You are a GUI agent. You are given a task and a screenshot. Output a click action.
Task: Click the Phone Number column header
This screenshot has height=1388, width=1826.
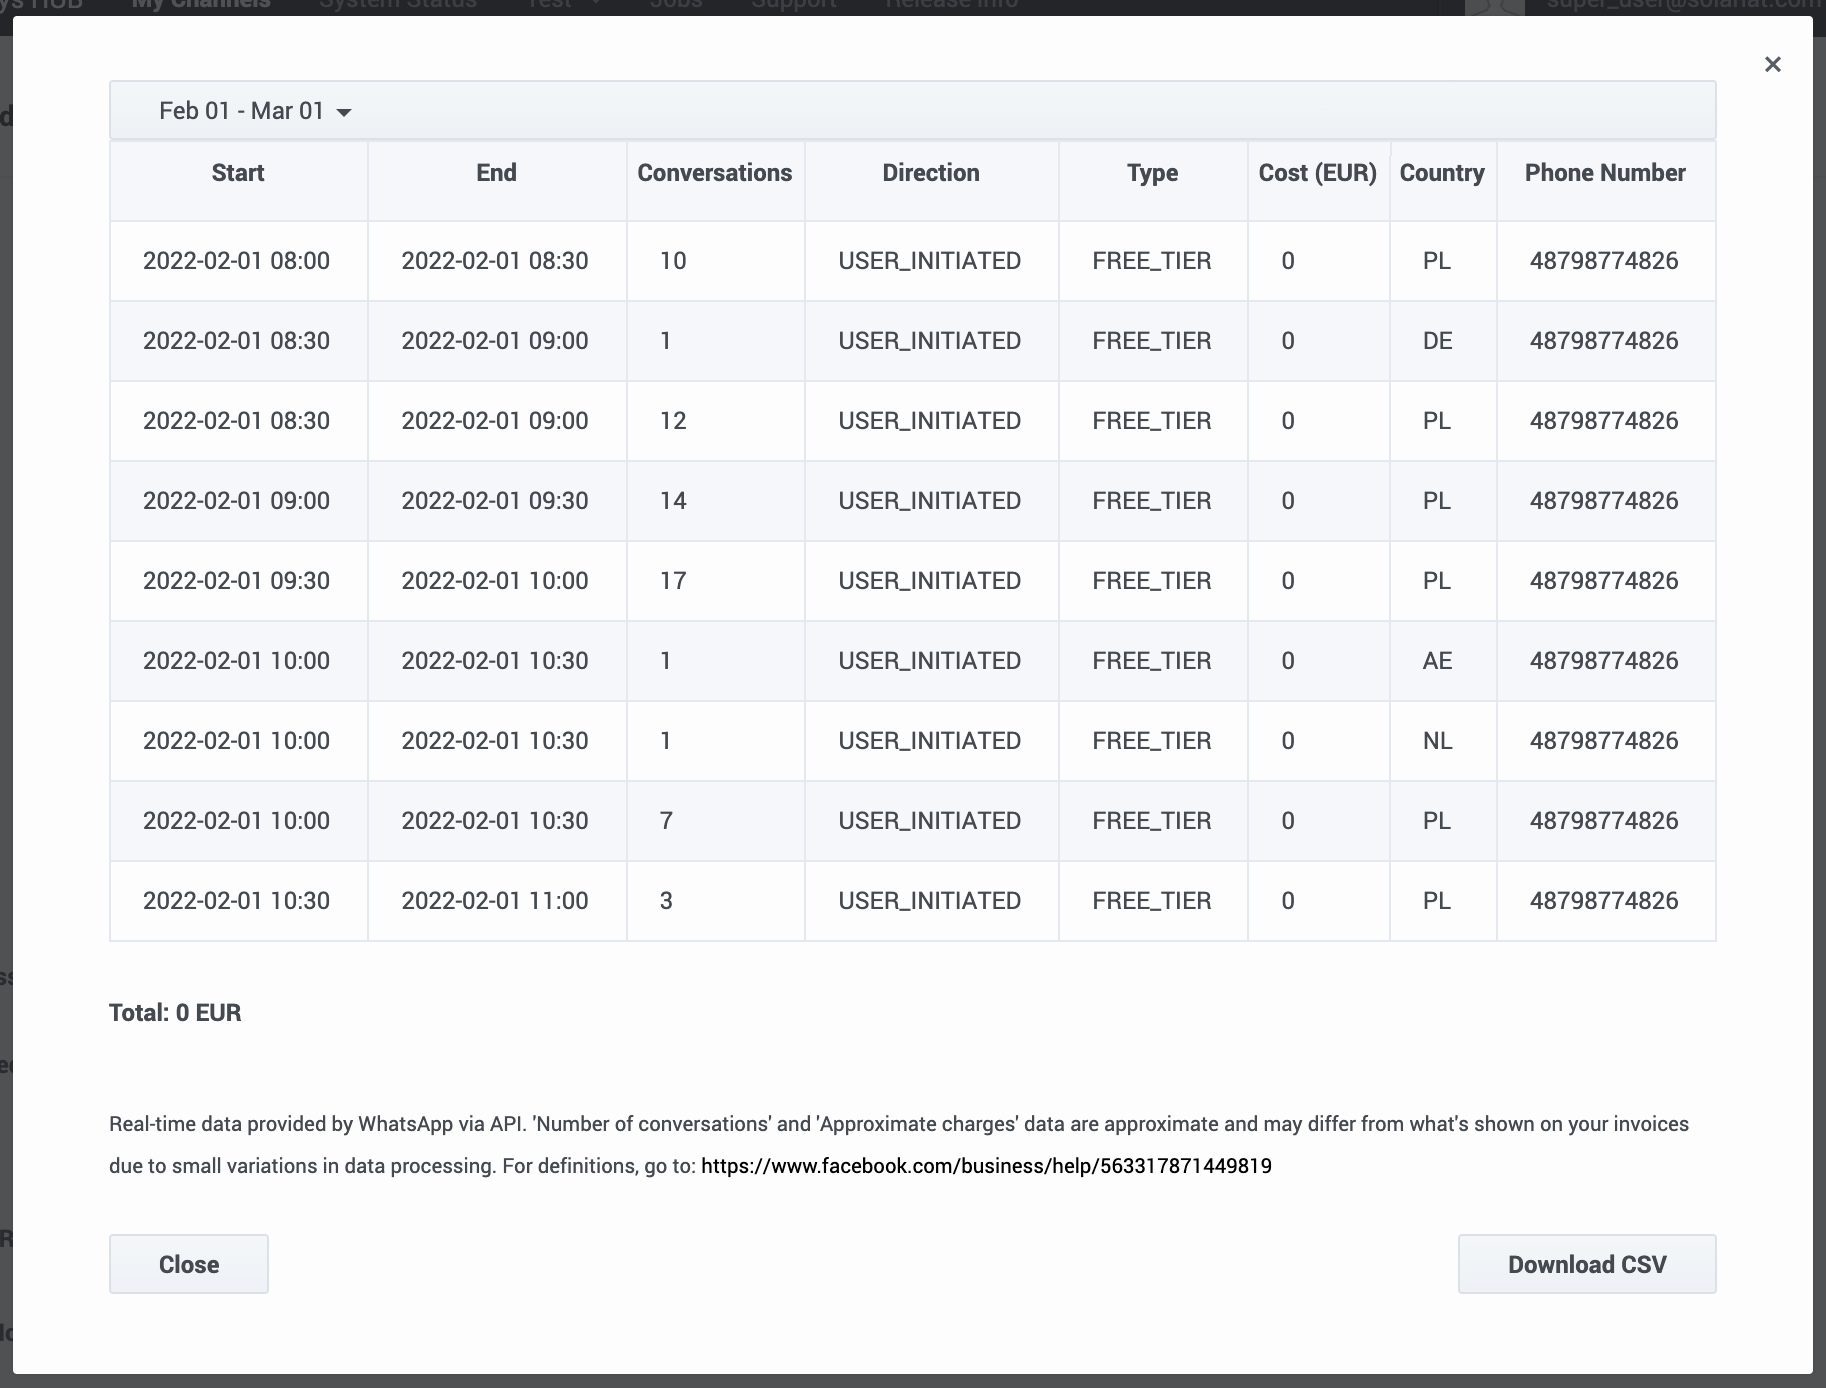1604,173
